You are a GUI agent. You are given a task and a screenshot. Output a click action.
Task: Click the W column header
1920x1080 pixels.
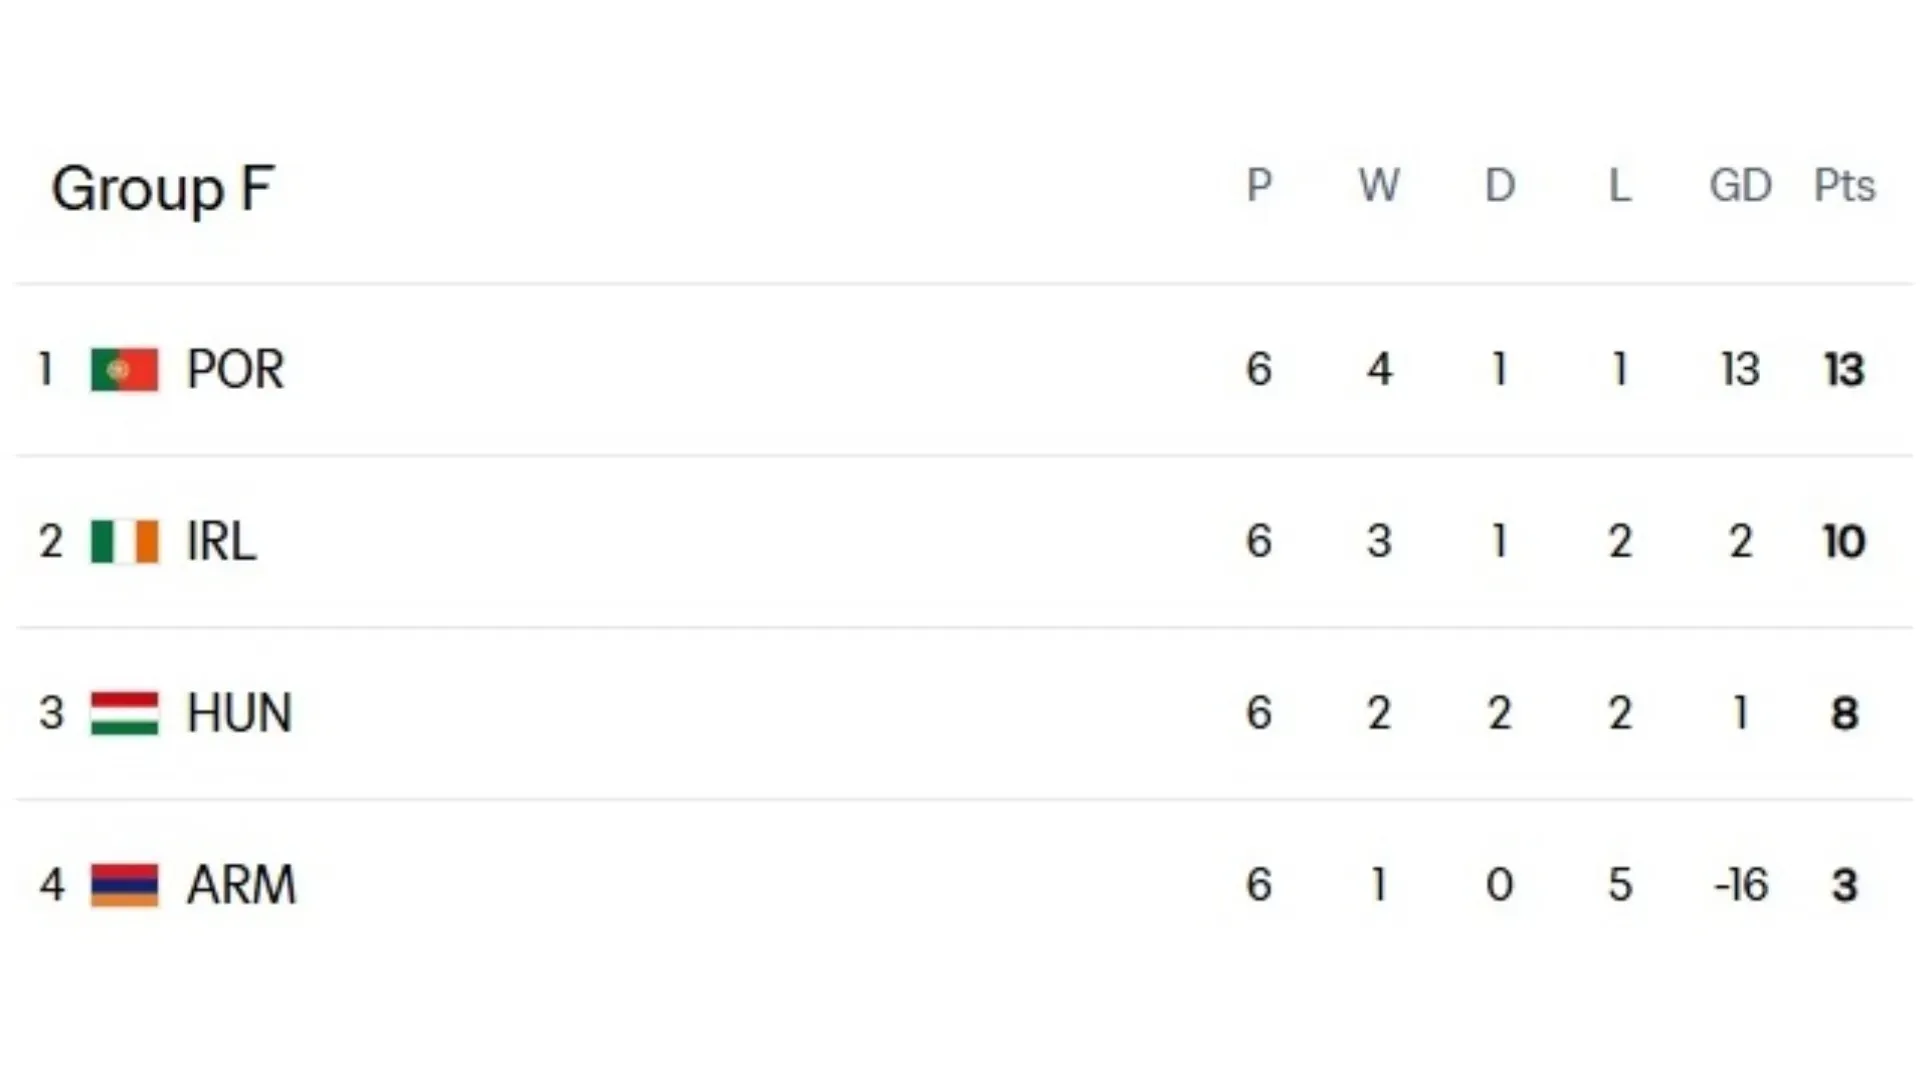click(x=1379, y=186)
